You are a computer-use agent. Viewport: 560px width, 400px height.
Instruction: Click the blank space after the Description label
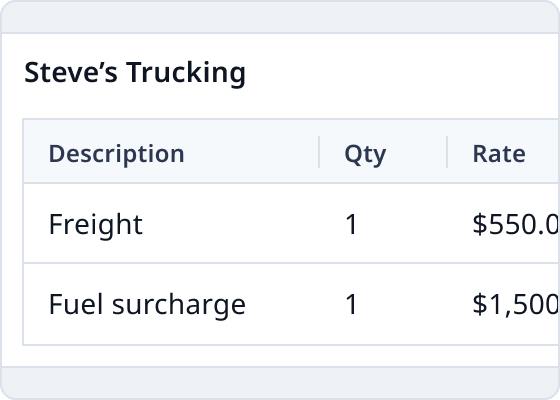[250, 154]
